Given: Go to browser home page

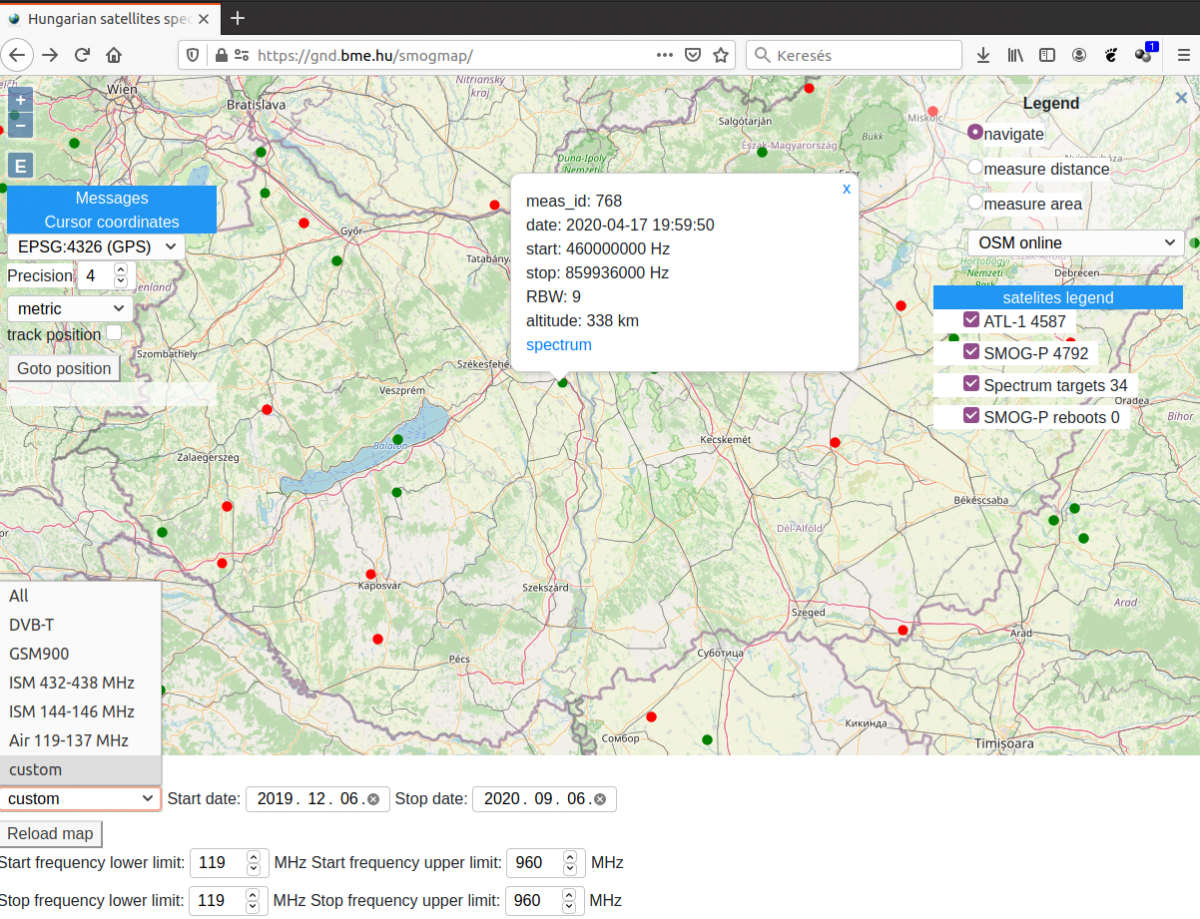Looking at the screenshot, I should coord(114,55).
